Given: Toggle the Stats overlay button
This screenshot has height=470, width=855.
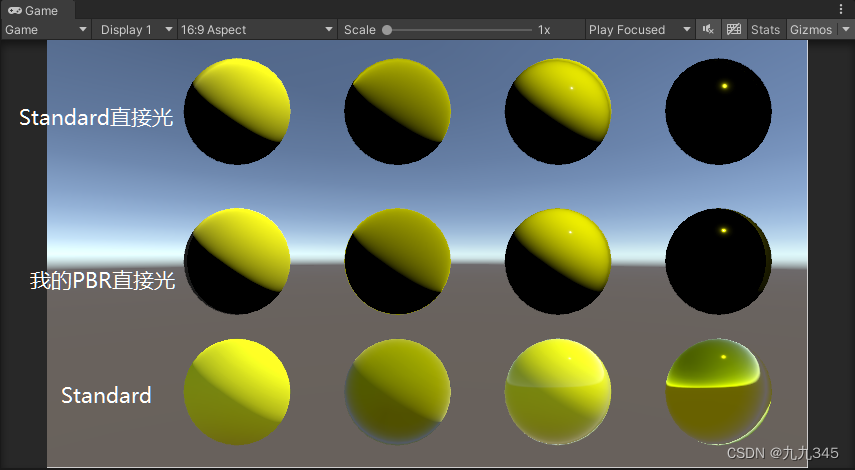Looking at the screenshot, I should point(766,29).
